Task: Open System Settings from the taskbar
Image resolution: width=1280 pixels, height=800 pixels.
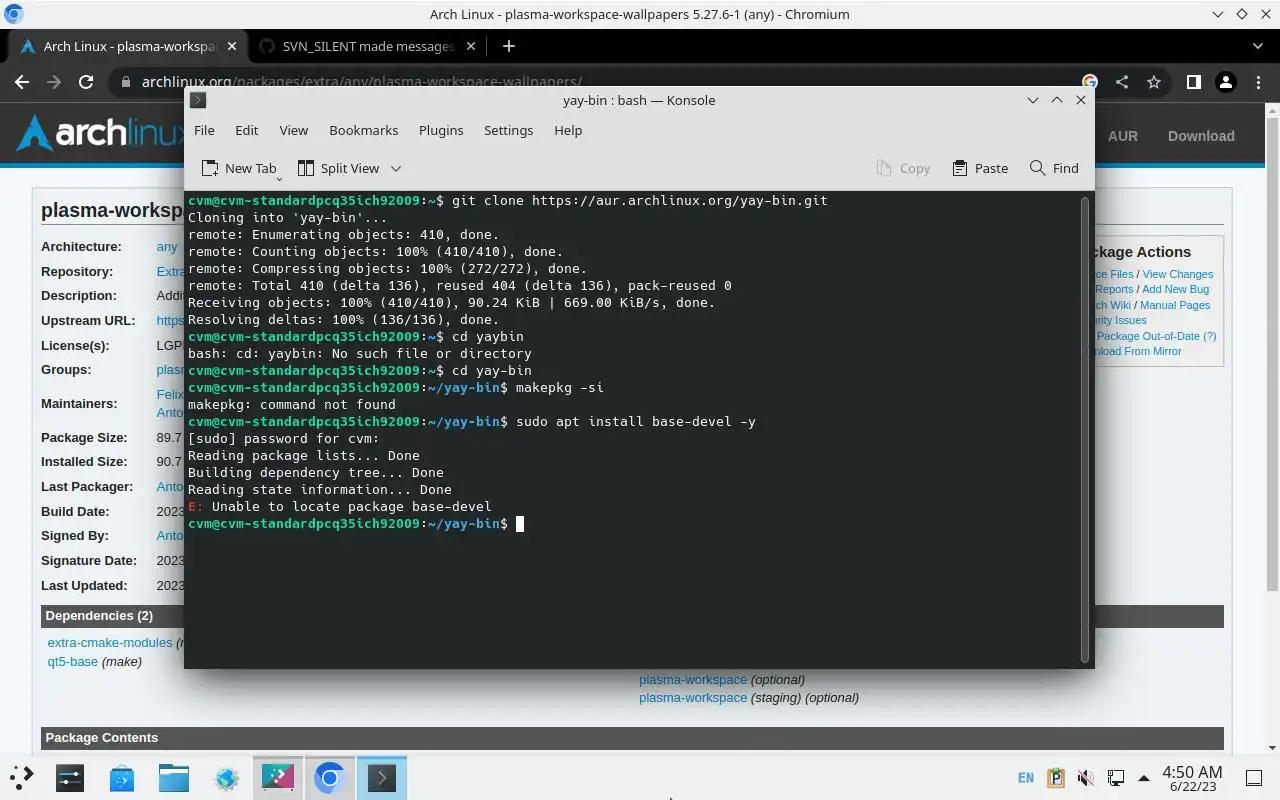Action: point(70,777)
